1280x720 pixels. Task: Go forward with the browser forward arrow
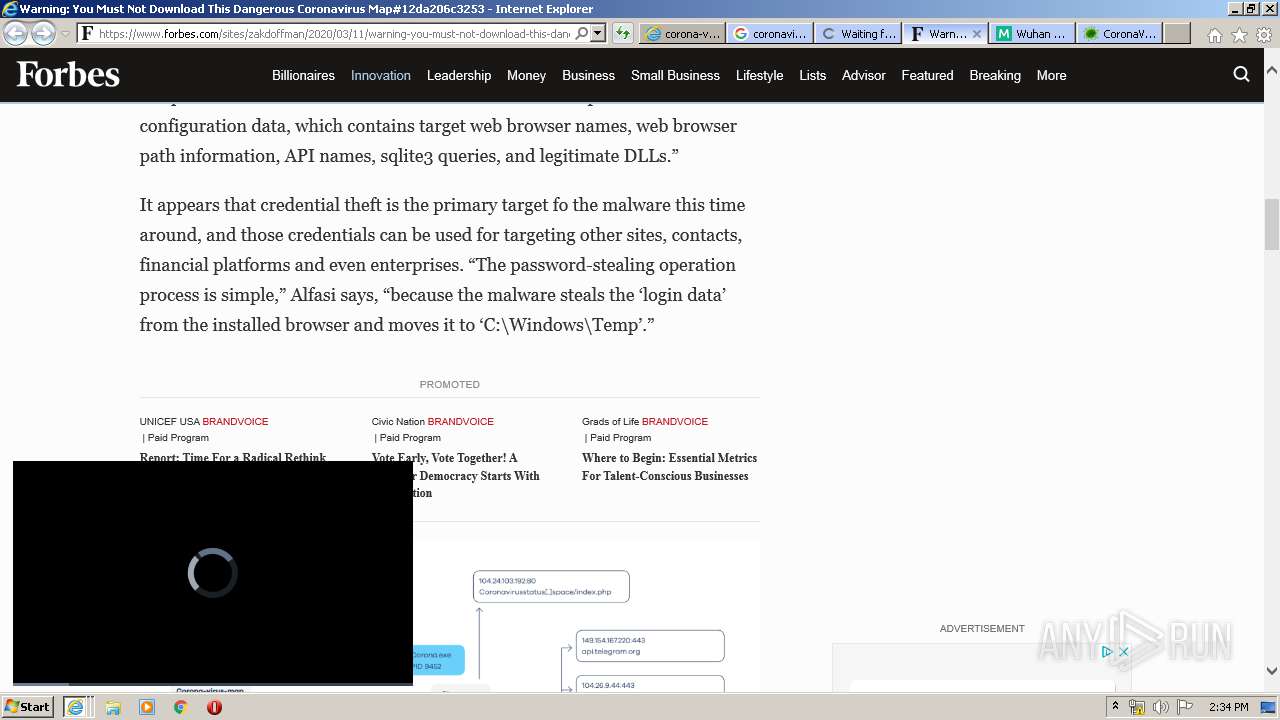click(x=43, y=33)
